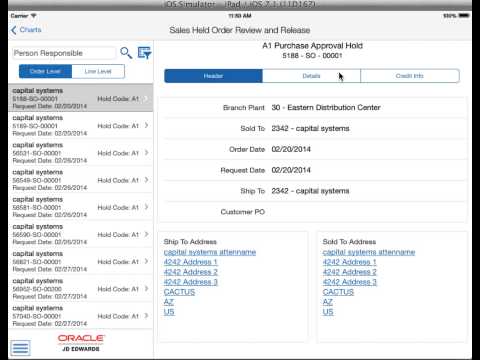Open chevron for order 56621-SO-00001
Viewport: 480px width, 360px height.
coord(147,261)
